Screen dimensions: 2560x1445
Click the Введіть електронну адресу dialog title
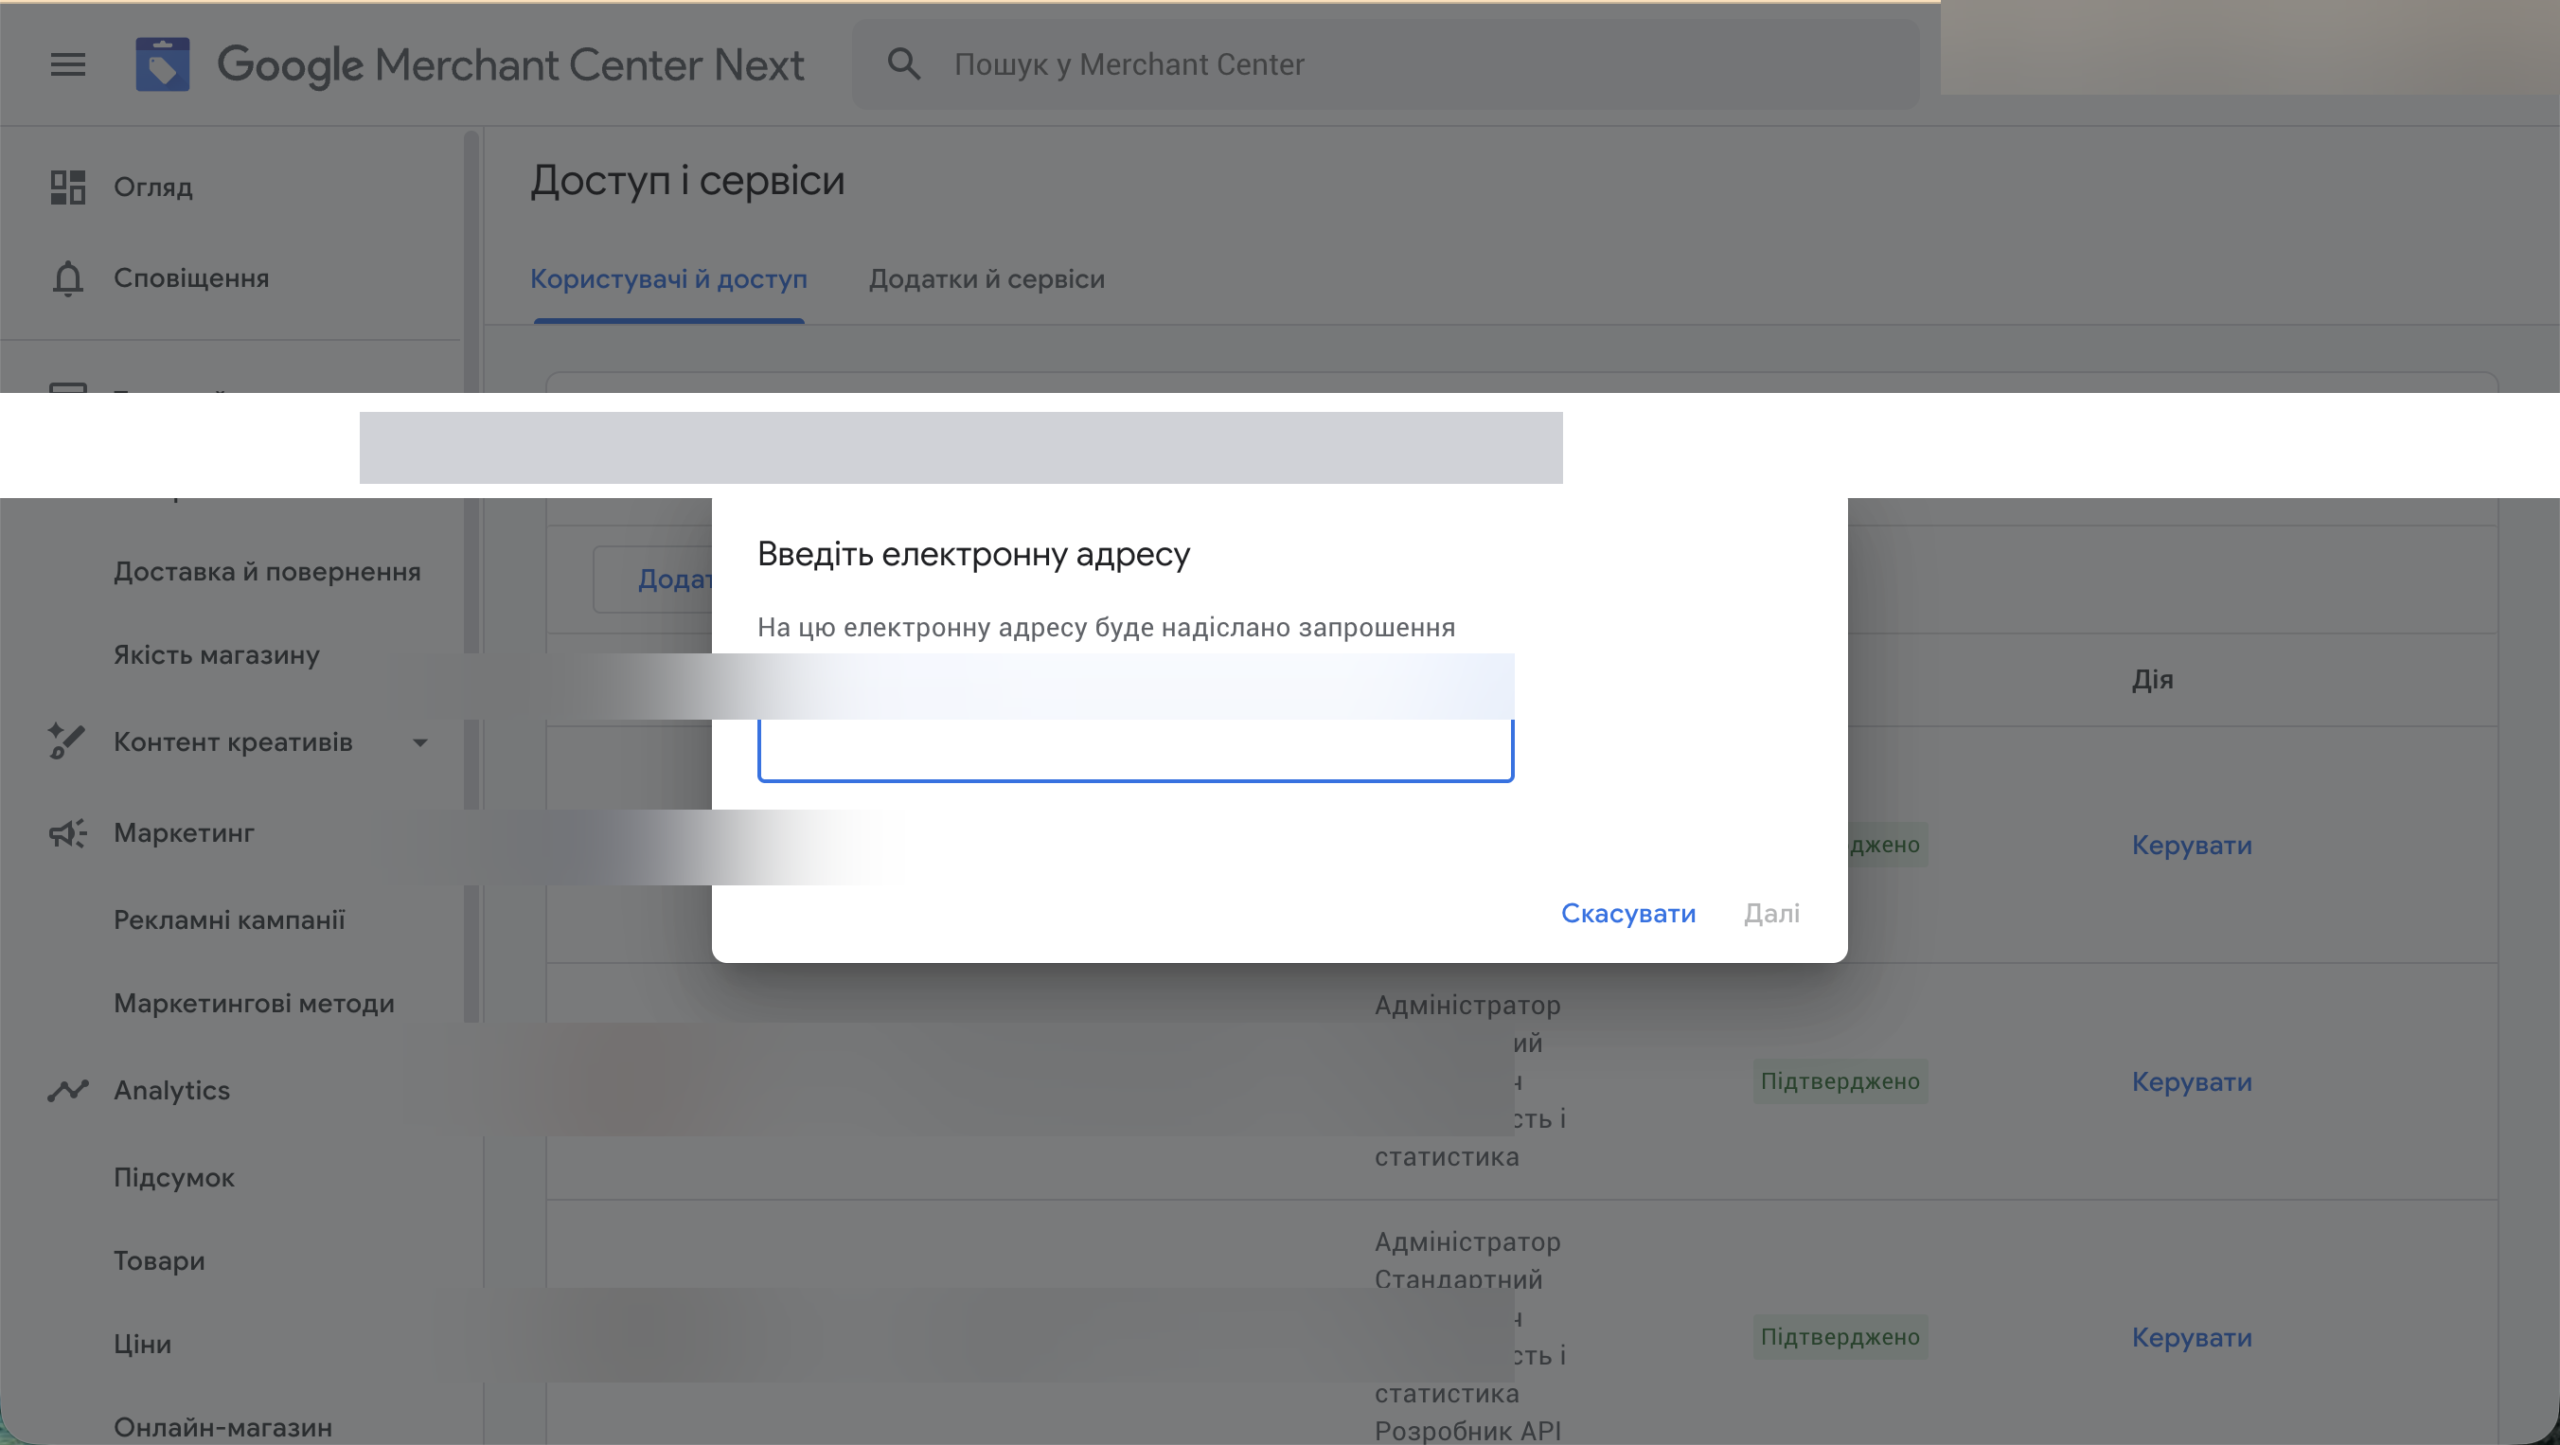point(973,554)
